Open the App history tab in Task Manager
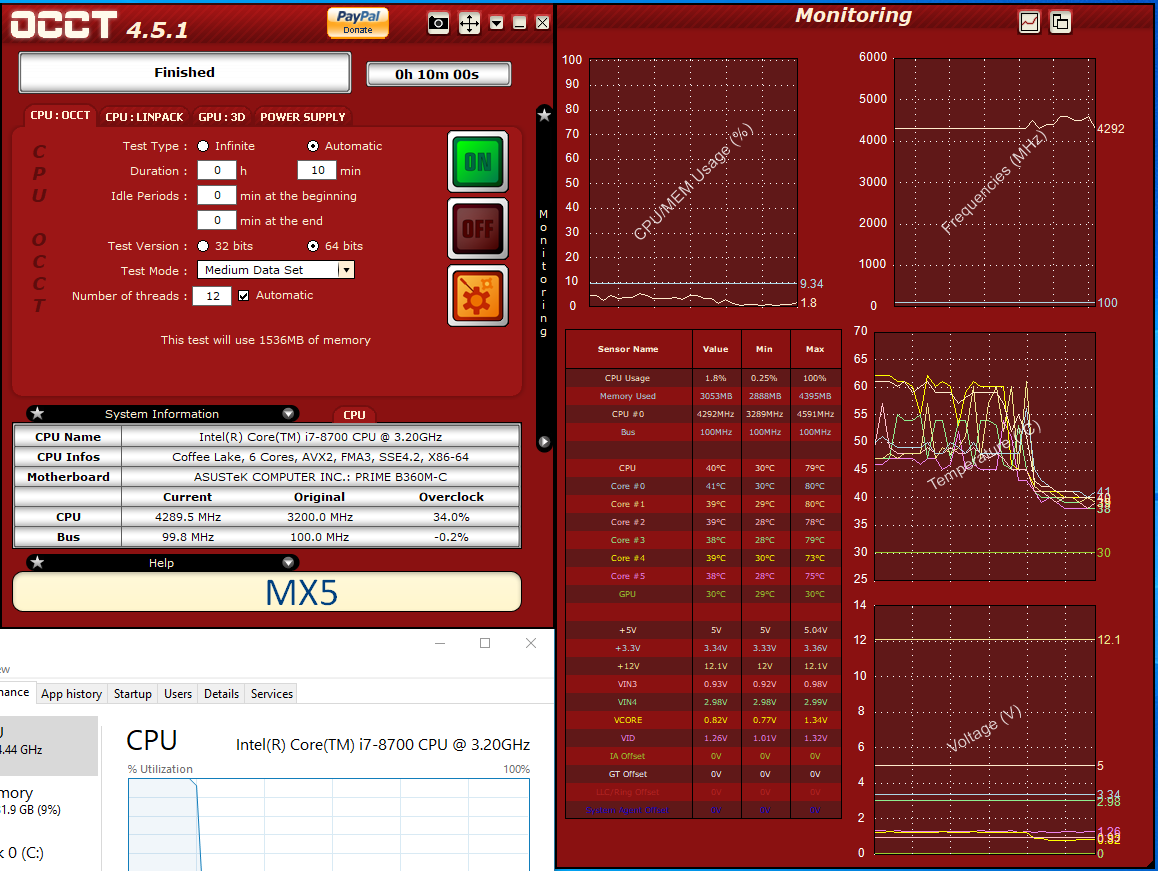Image resolution: width=1158 pixels, height=871 pixels. click(x=72, y=694)
